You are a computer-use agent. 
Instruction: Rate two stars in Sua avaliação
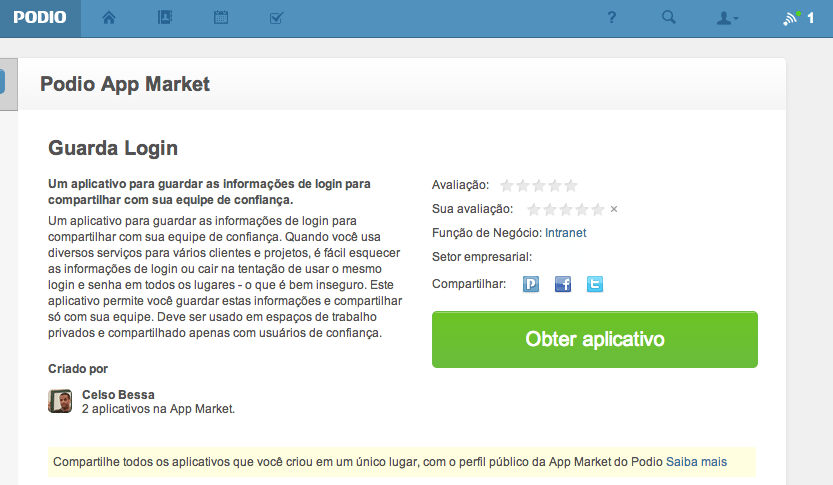(x=550, y=209)
